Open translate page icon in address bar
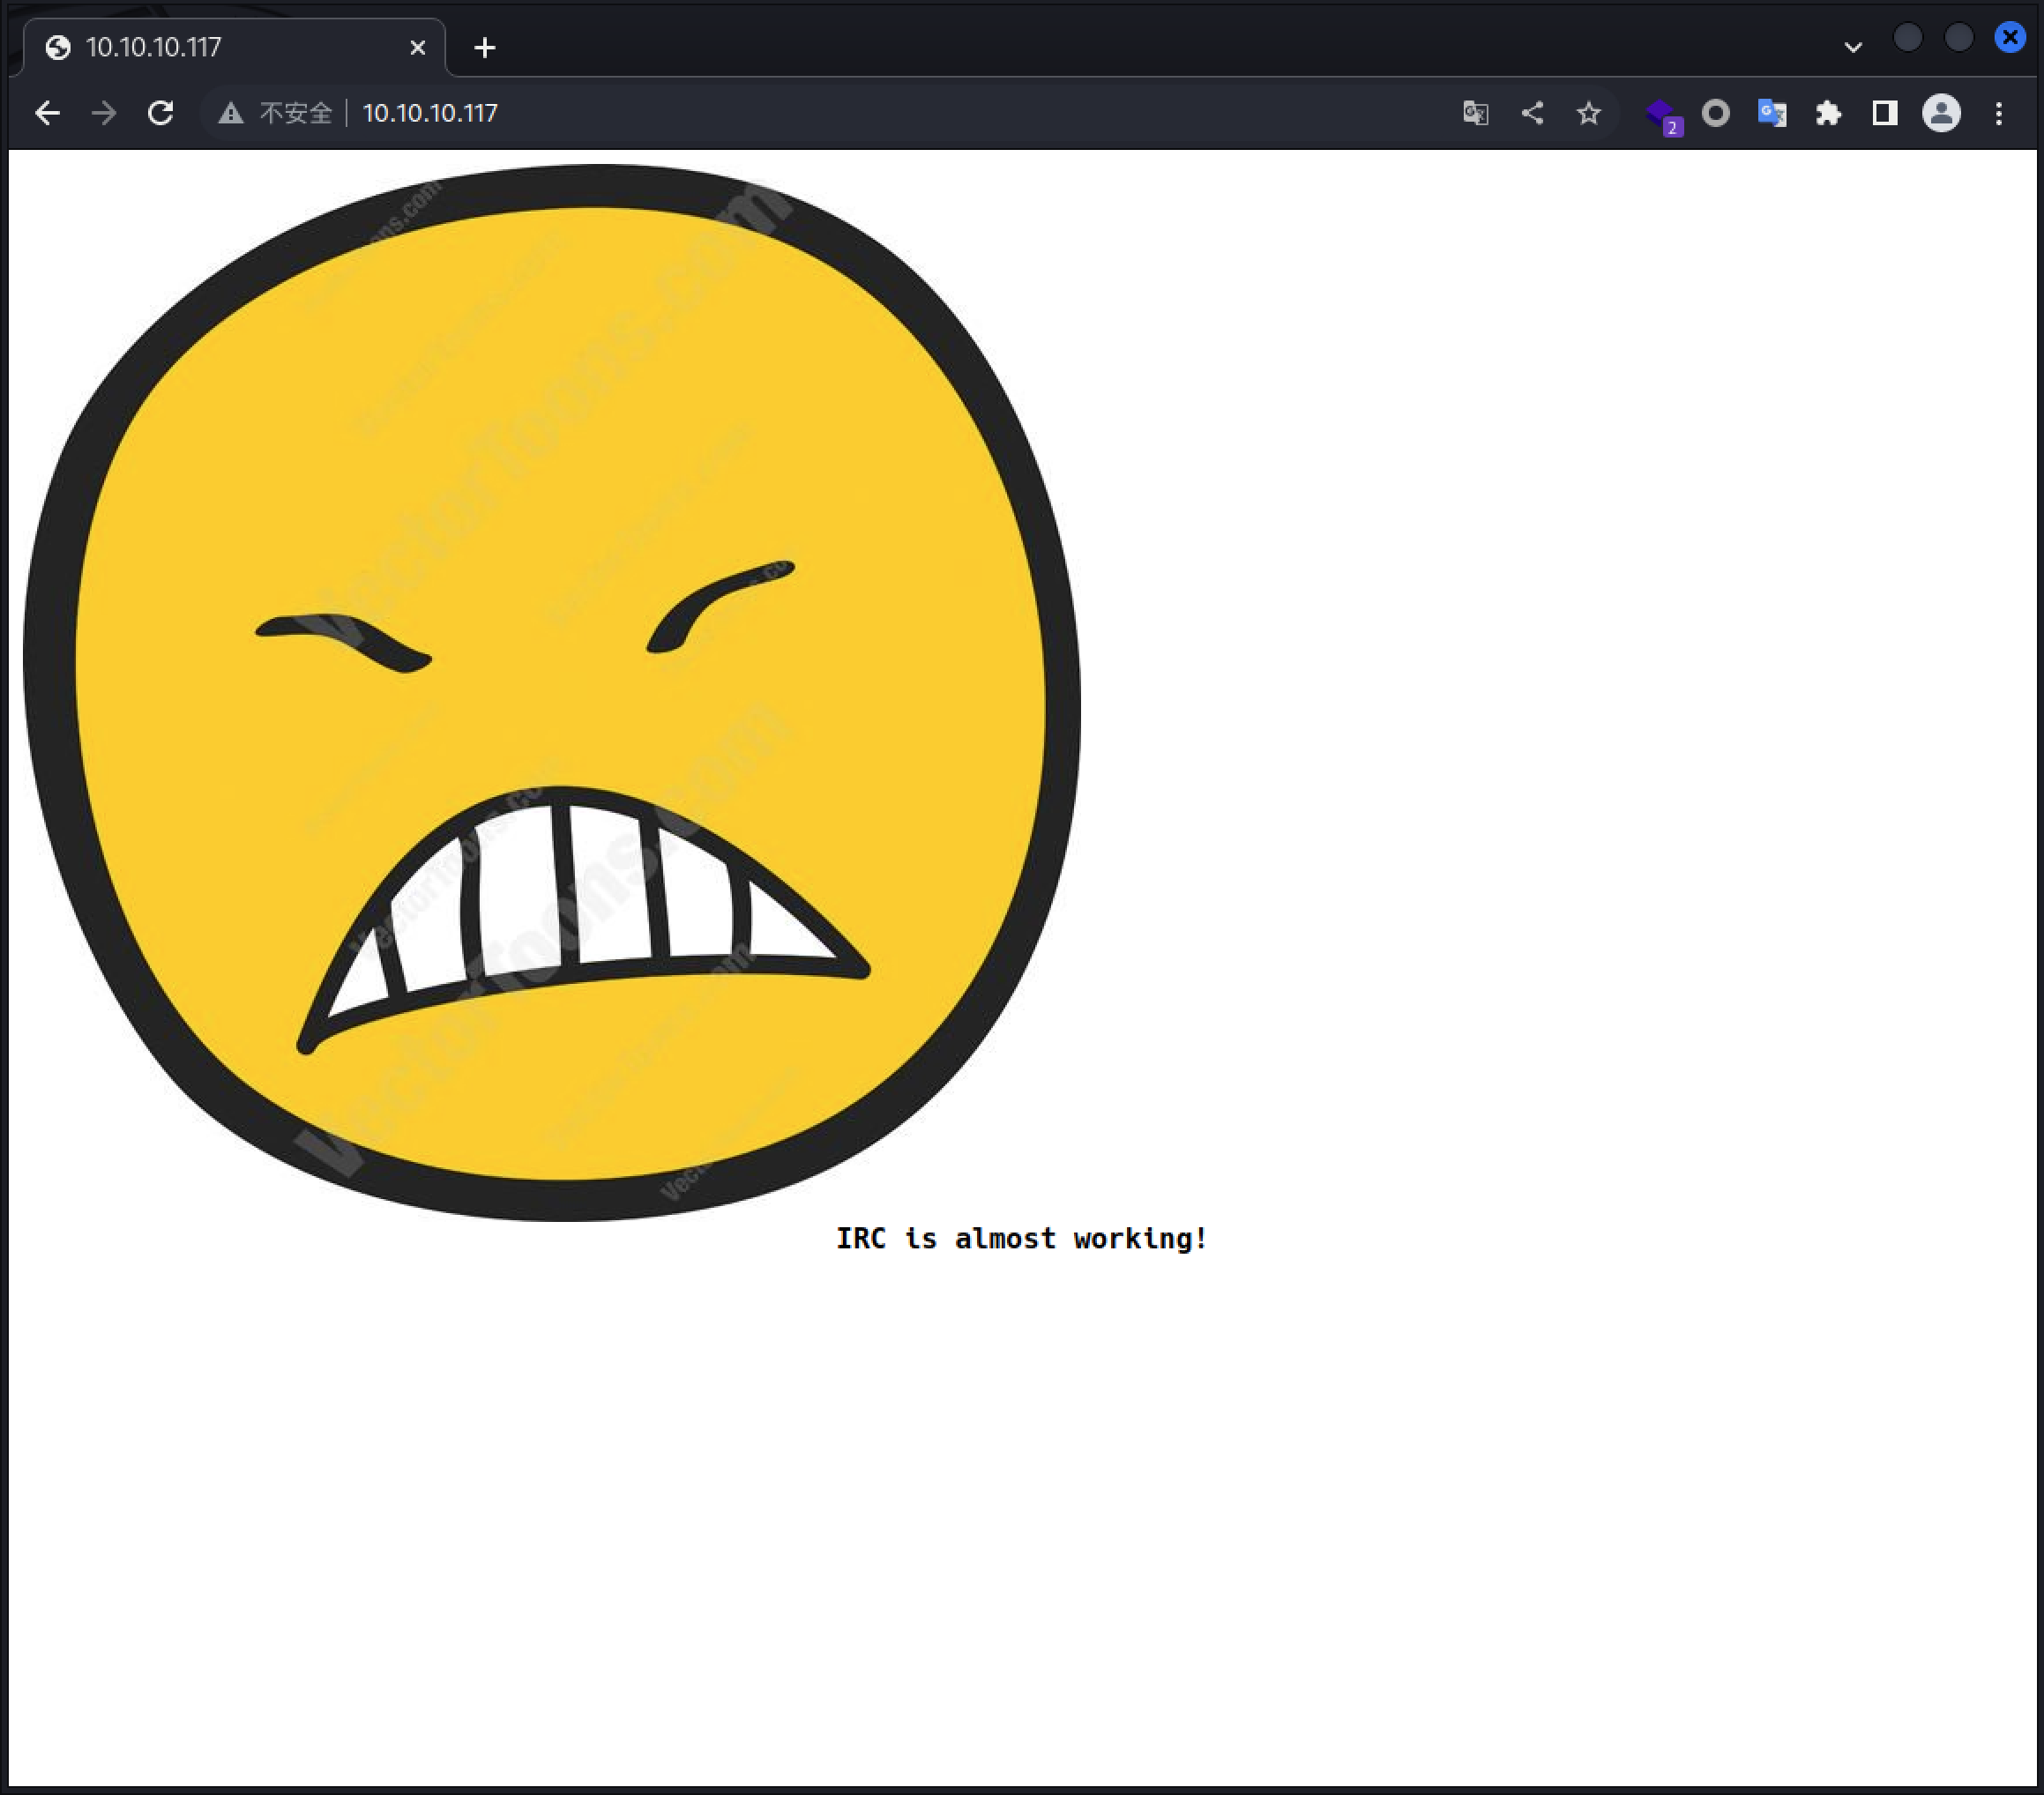The height and width of the screenshot is (1795, 2044). tap(1475, 113)
